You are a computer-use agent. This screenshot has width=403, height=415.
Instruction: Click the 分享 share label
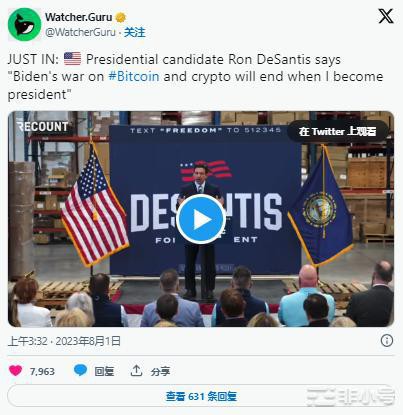click(160, 371)
